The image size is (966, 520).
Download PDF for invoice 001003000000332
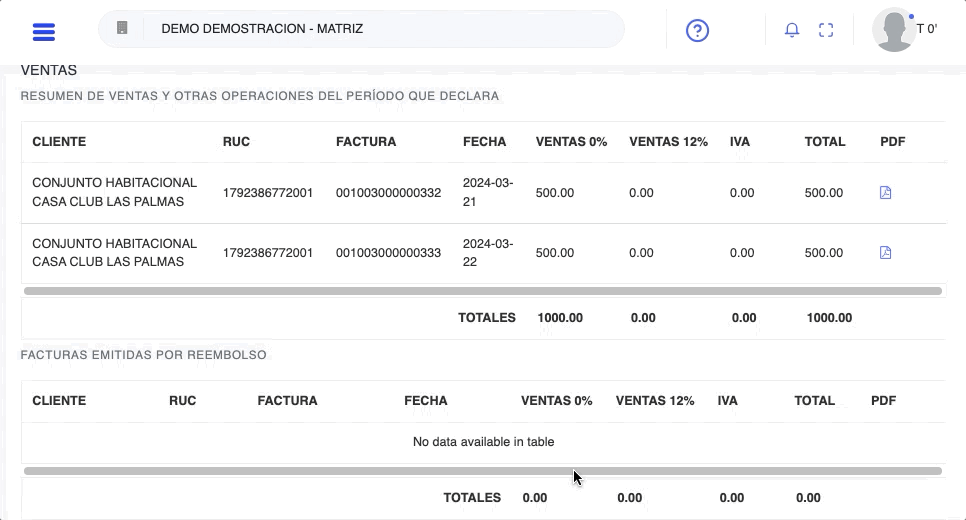click(885, 193)
